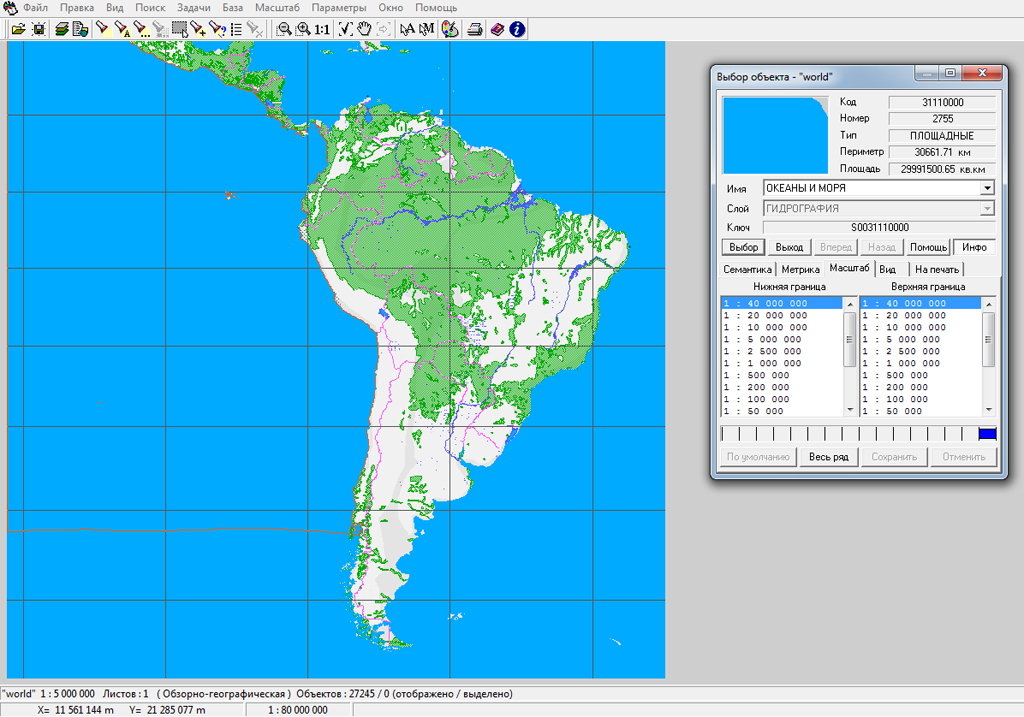Click the zoom out magnifier icon
This screenshot has width=1024, height=717.
coord(283,29)
